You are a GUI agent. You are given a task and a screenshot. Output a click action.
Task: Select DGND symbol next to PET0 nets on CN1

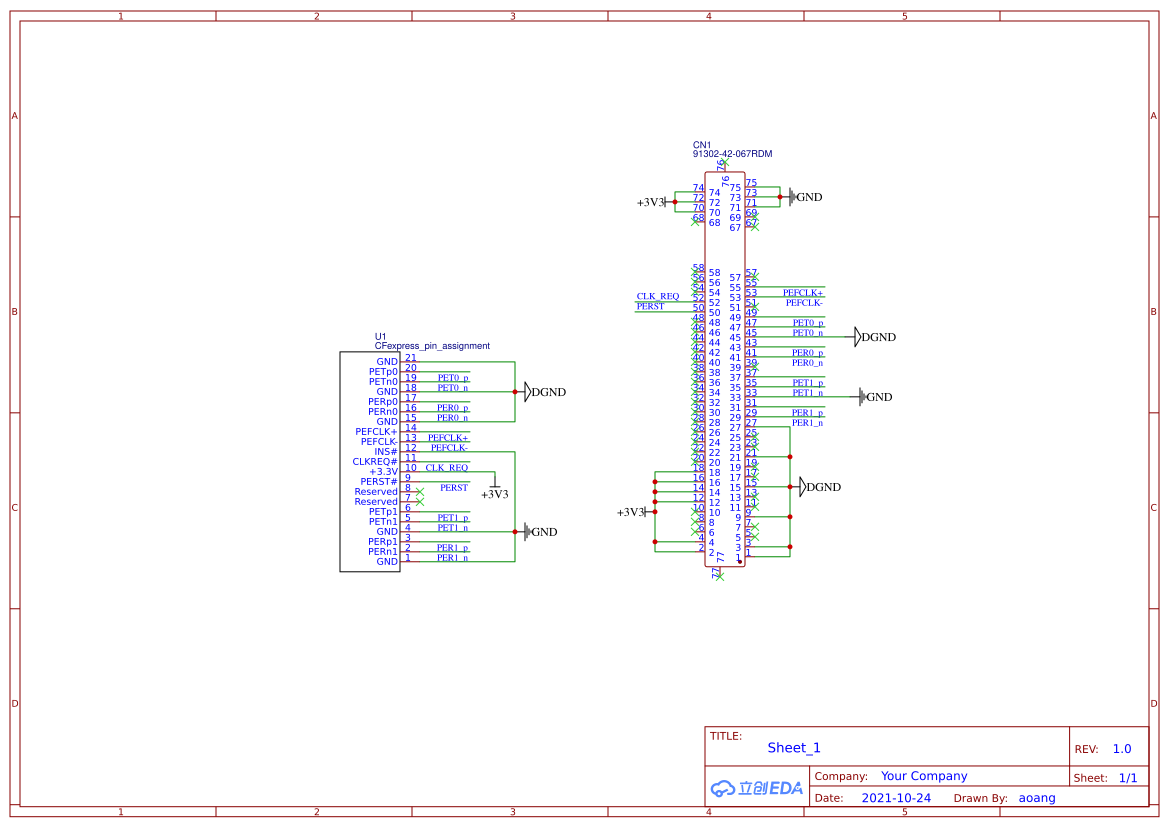coord(859,337)
